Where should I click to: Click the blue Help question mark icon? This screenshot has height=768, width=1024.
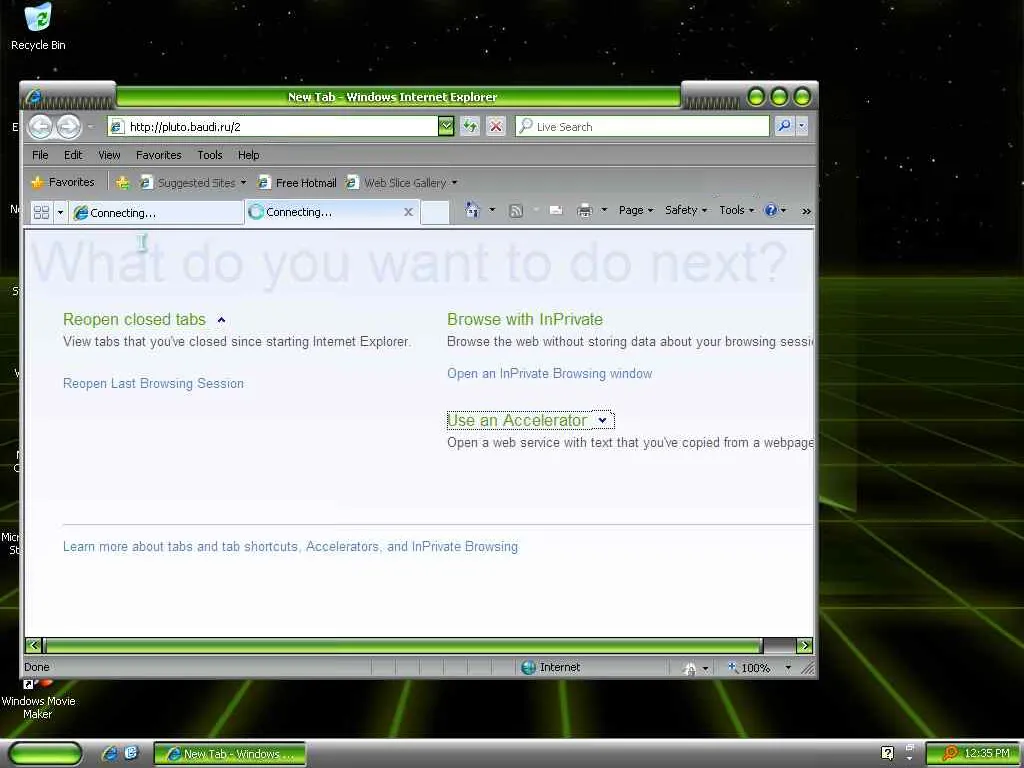771,210
